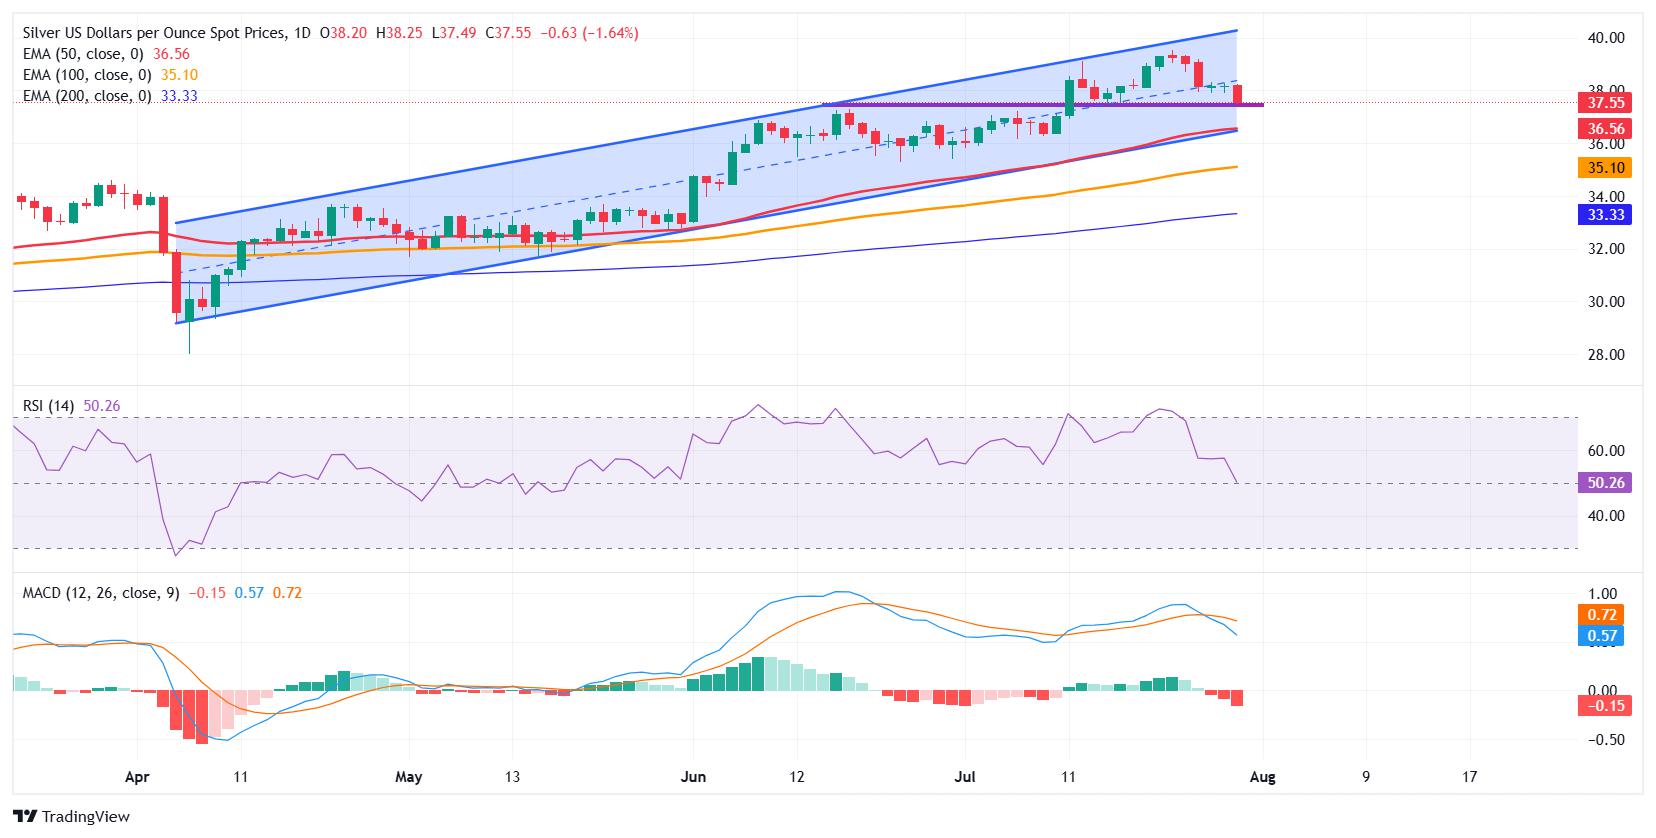Click the orange 35.10 EMA price tag
The image size is (1656, 838).
click(1601, 167)
